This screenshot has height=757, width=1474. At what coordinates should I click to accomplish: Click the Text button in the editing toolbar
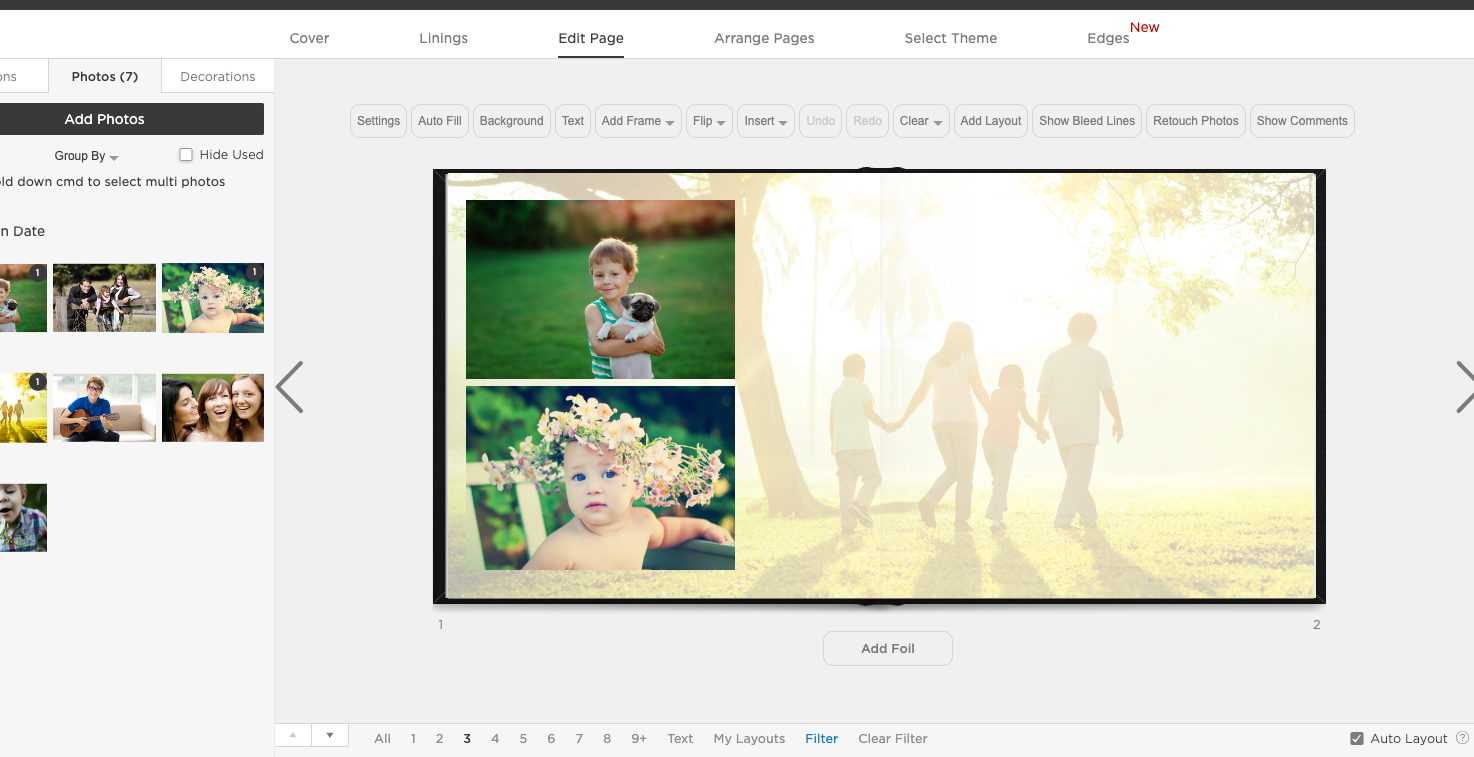573,121
